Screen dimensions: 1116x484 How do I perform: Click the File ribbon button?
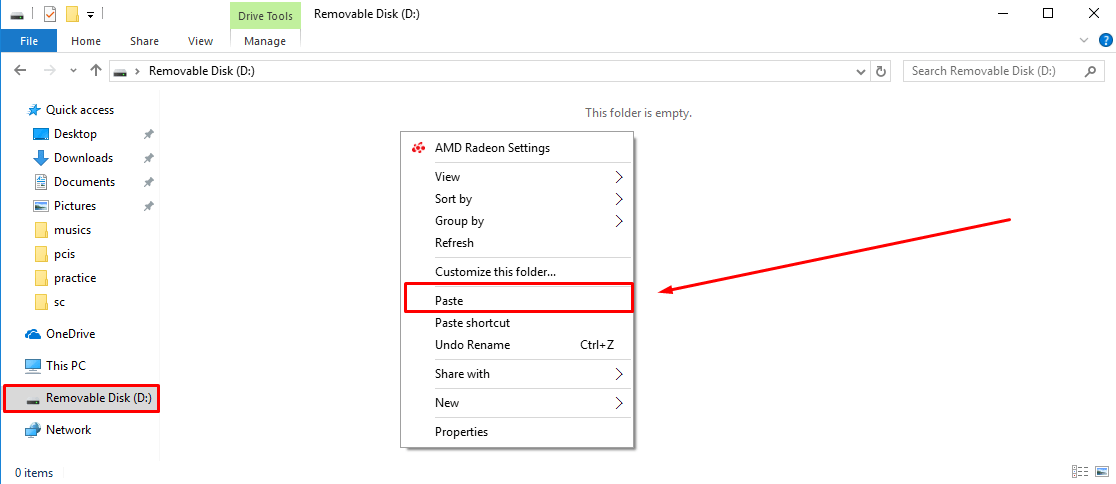(x=28, y=41)
